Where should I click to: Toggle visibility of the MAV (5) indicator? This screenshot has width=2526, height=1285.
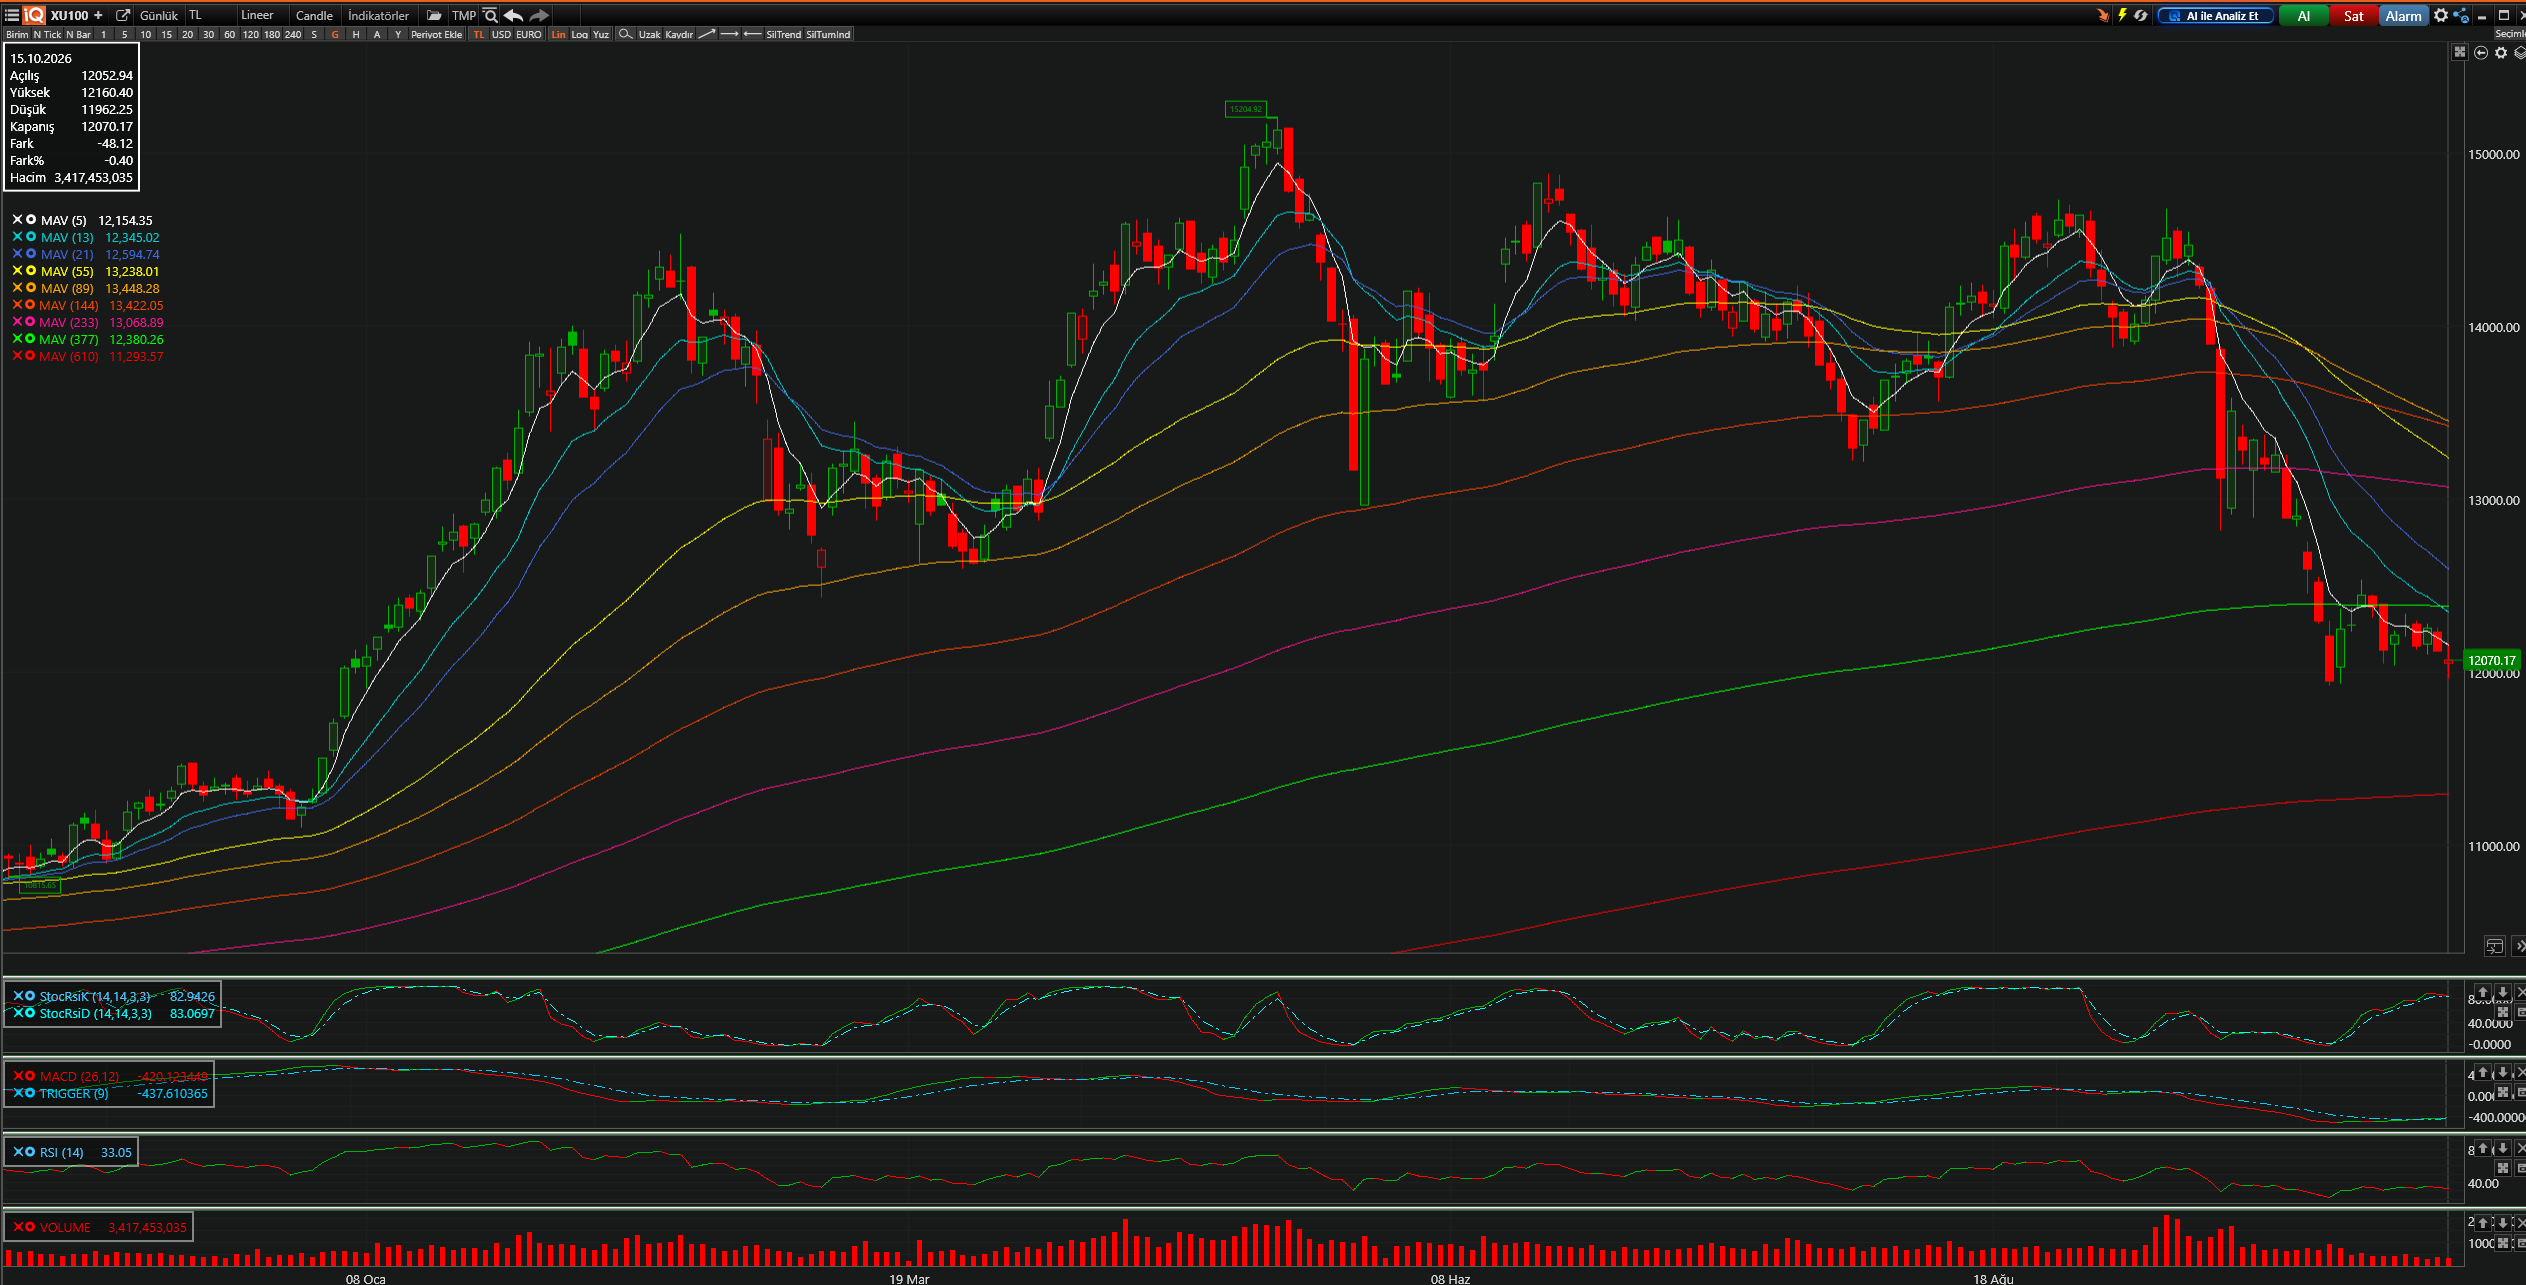31,219
